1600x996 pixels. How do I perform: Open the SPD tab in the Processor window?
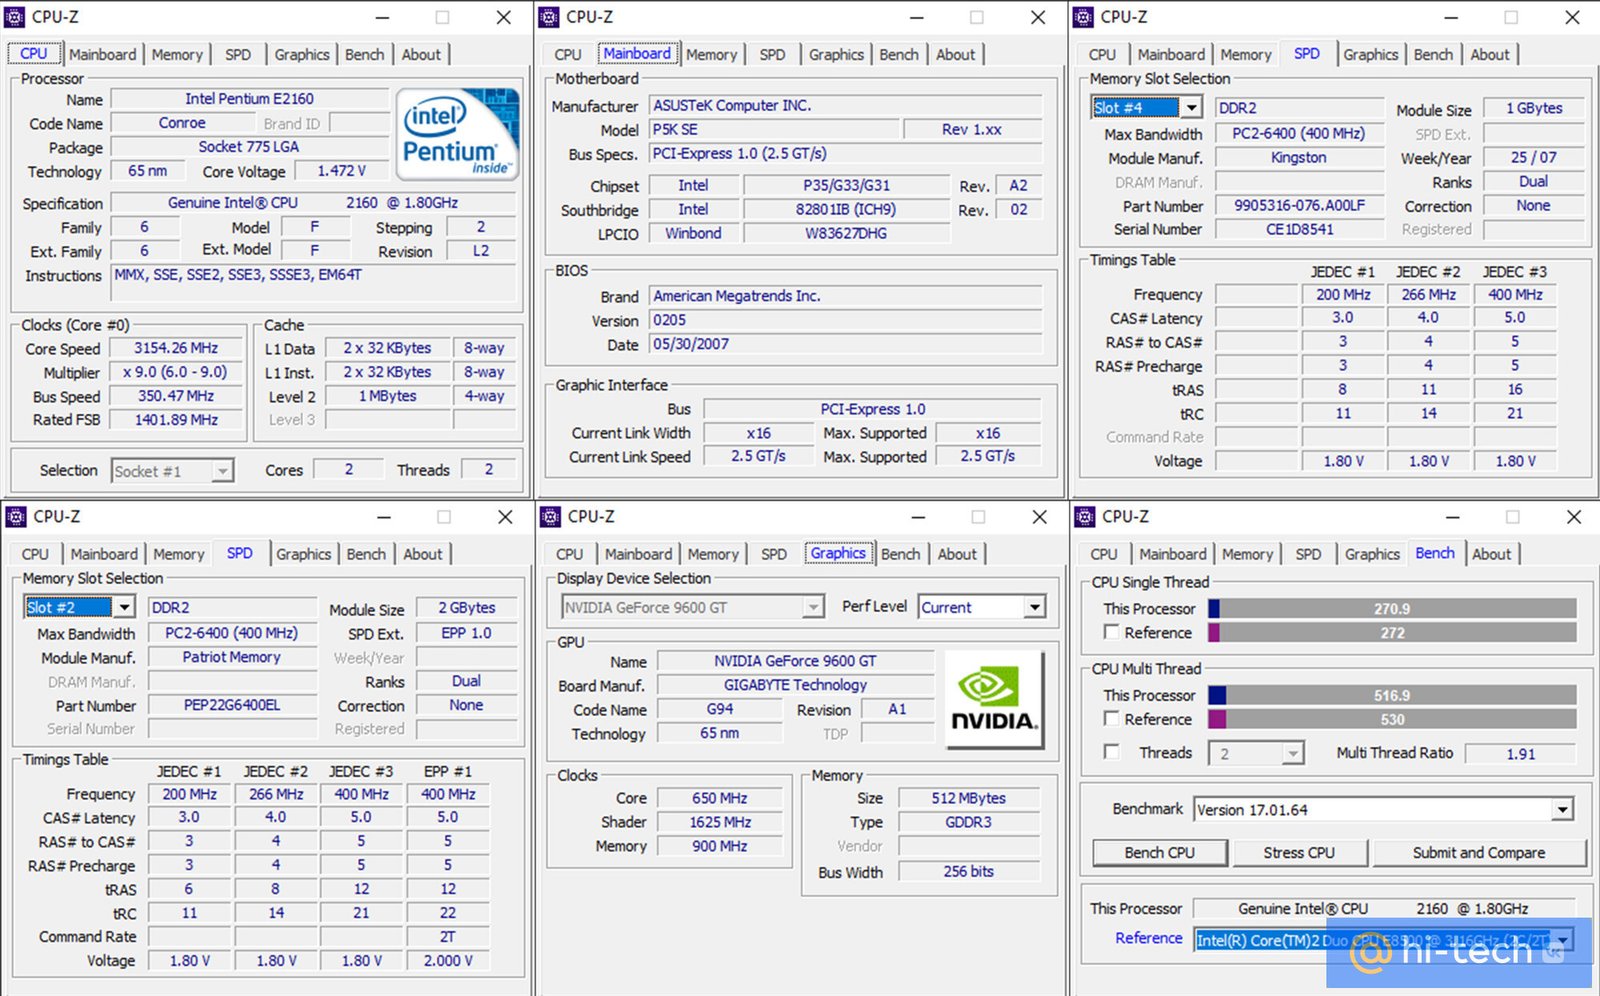tap(238, 55)
